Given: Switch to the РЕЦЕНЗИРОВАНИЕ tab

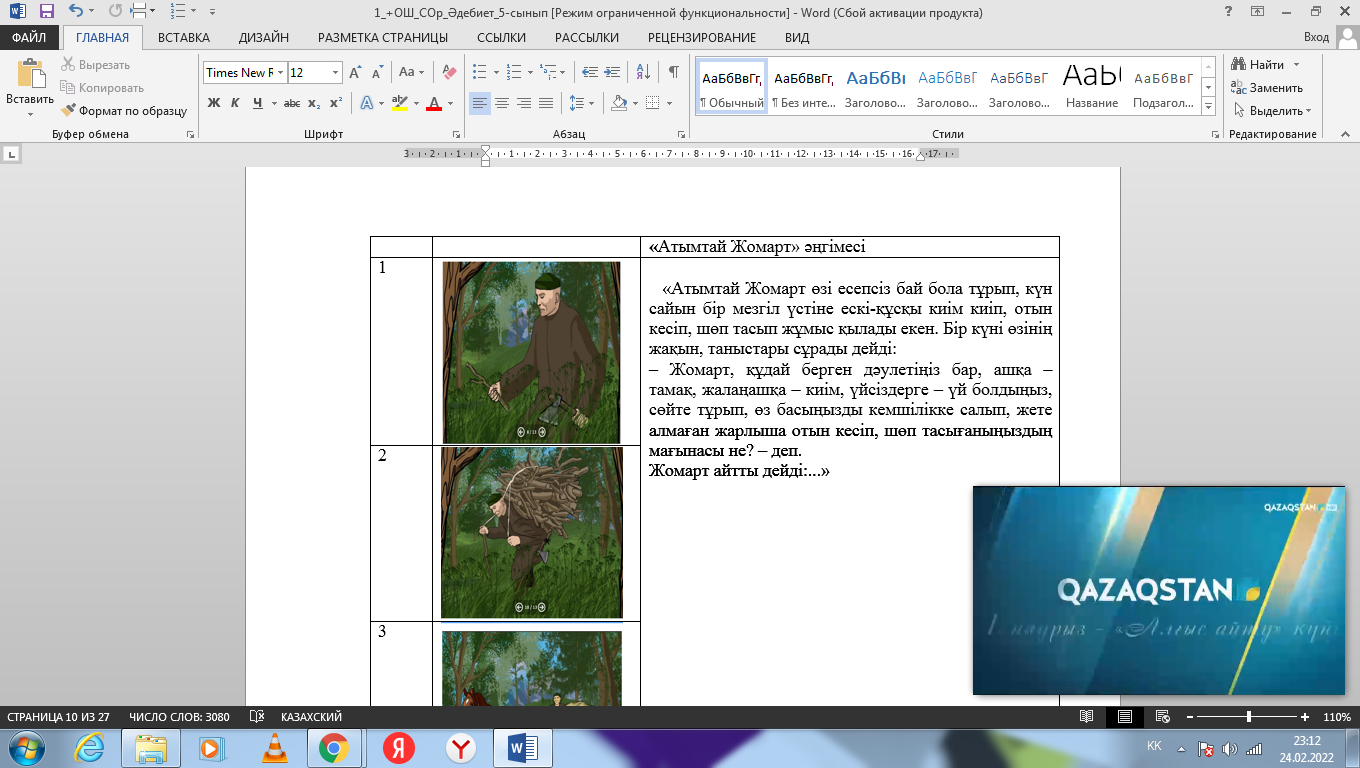Looking at the screenshot, I should (x=701, y=37).
